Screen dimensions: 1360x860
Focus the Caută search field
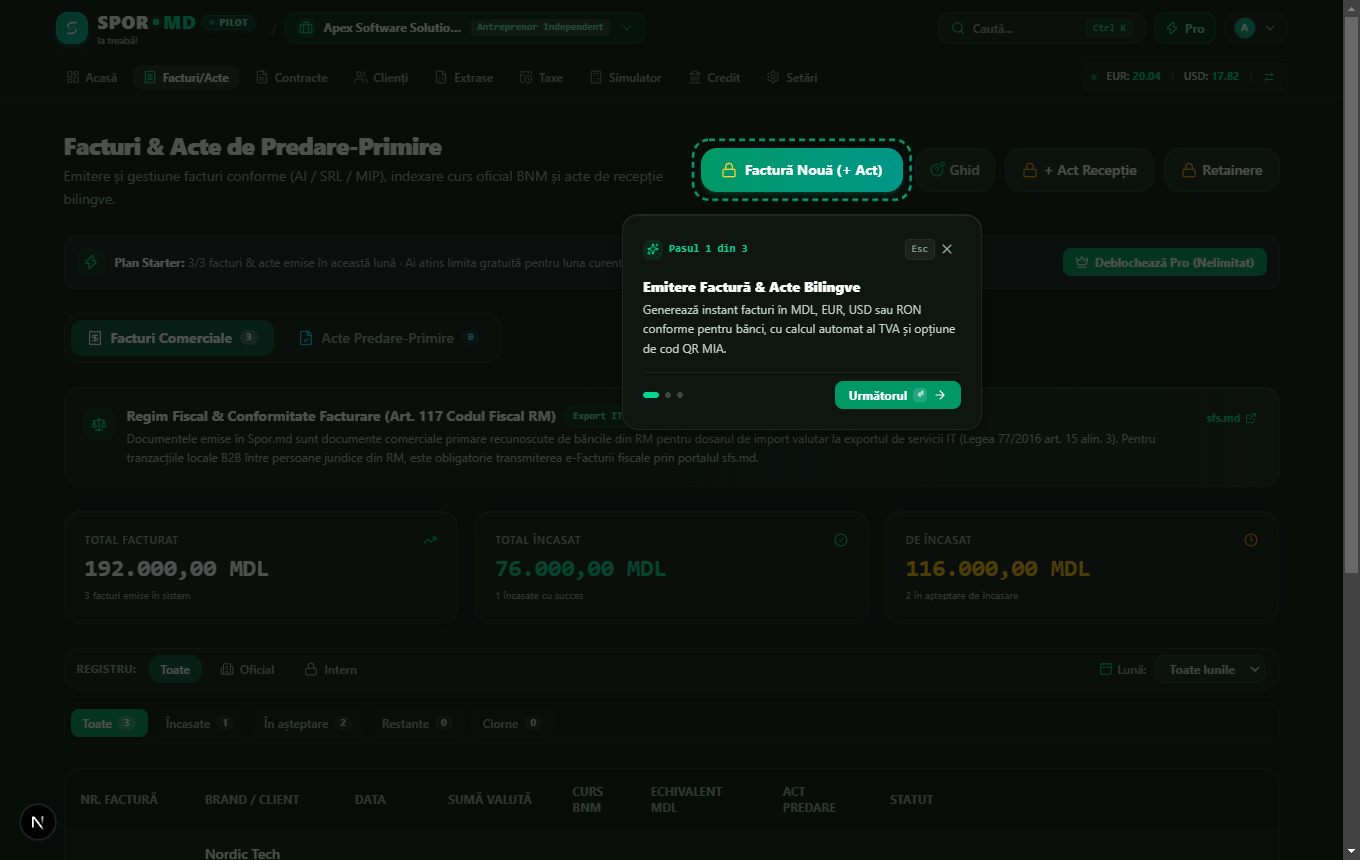click(x=1042, y=28)
